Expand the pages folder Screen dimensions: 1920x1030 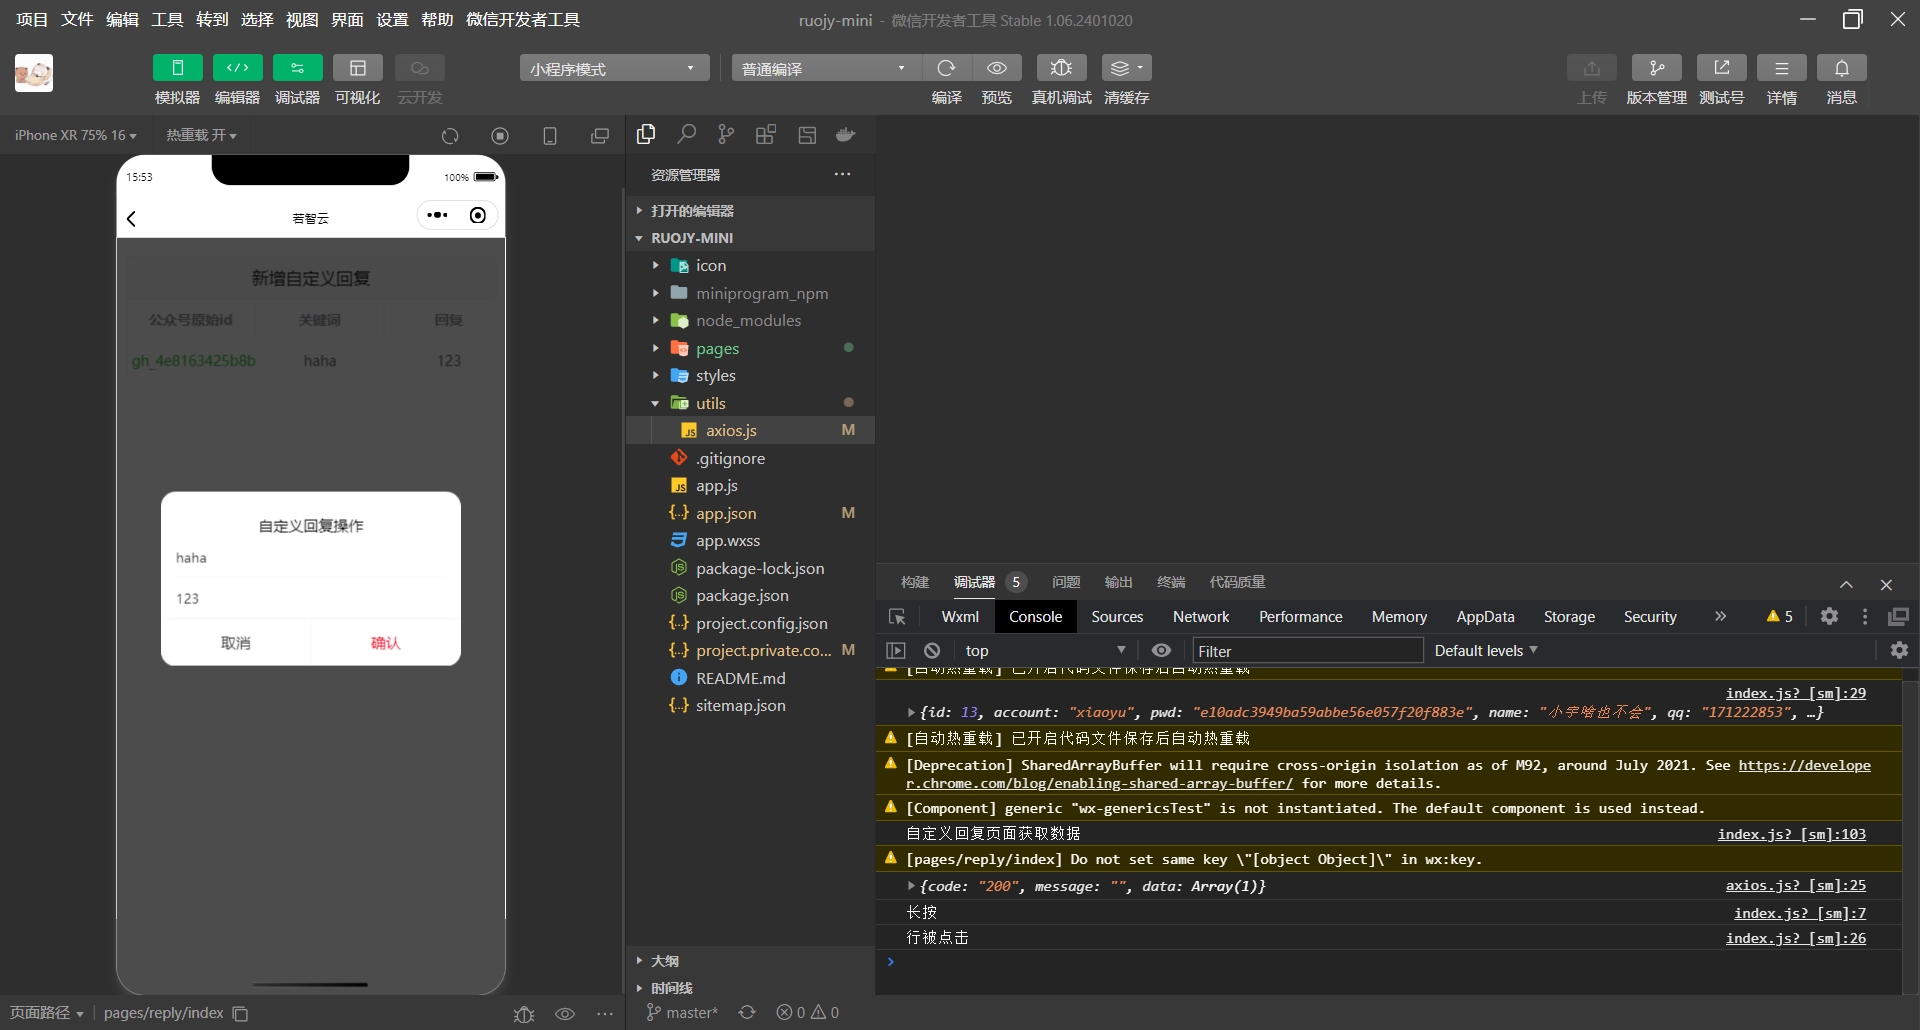750,348
